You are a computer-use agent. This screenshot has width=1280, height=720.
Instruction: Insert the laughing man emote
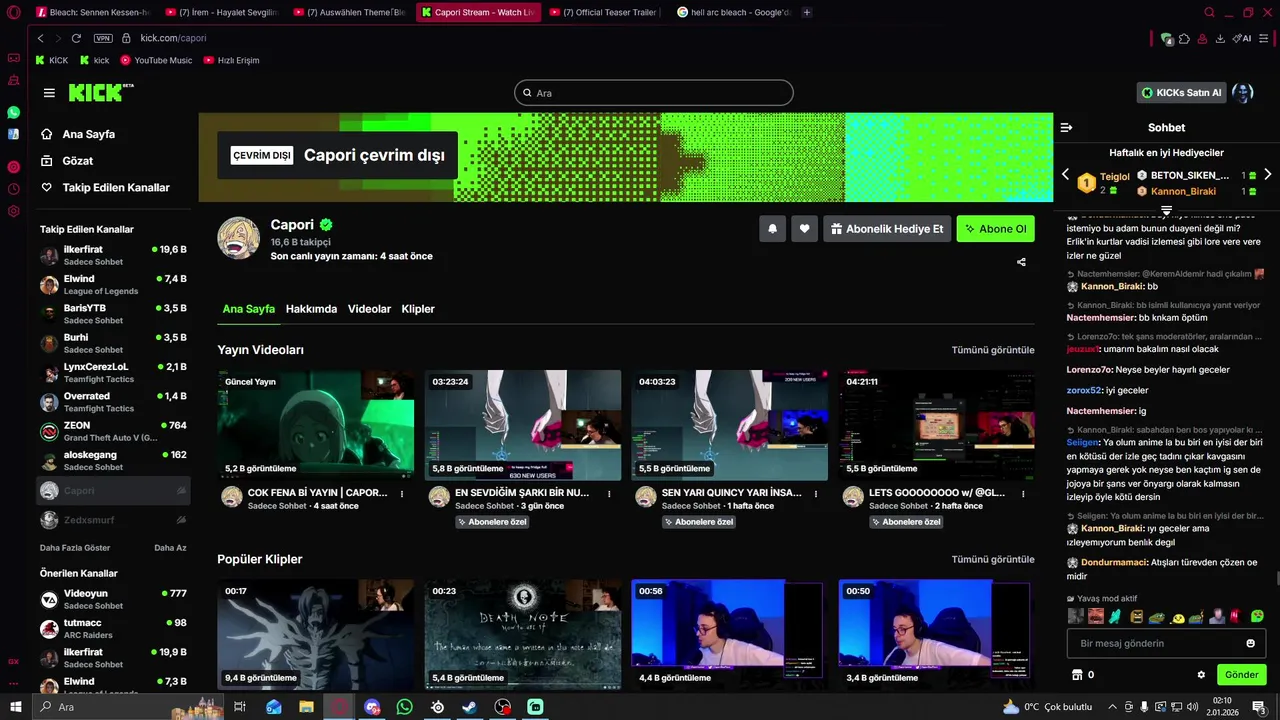pyautogui.click(x=1095, y=616)
